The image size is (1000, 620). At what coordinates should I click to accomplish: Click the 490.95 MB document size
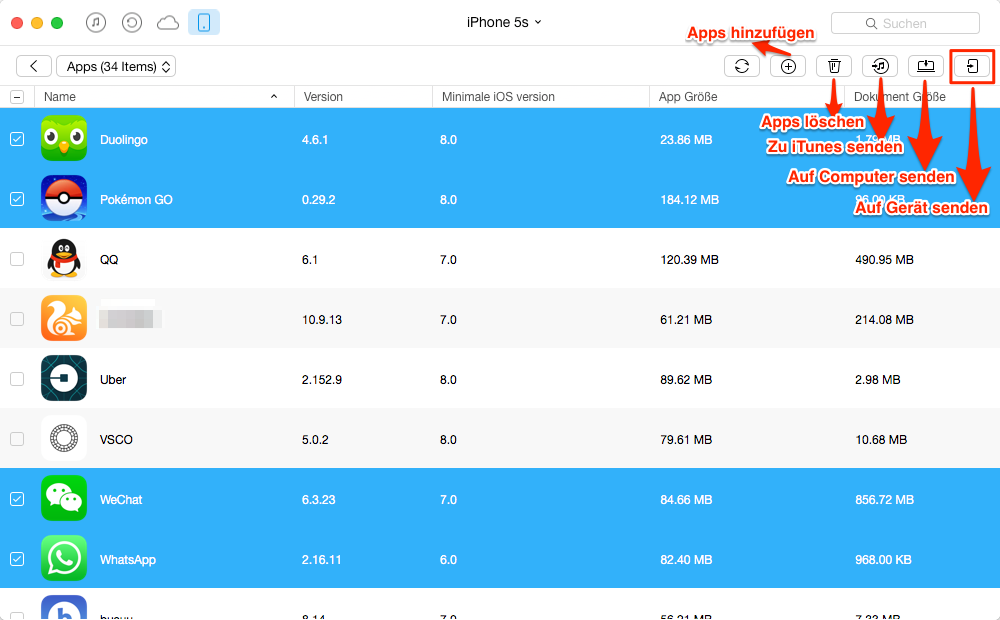(884, 260)
